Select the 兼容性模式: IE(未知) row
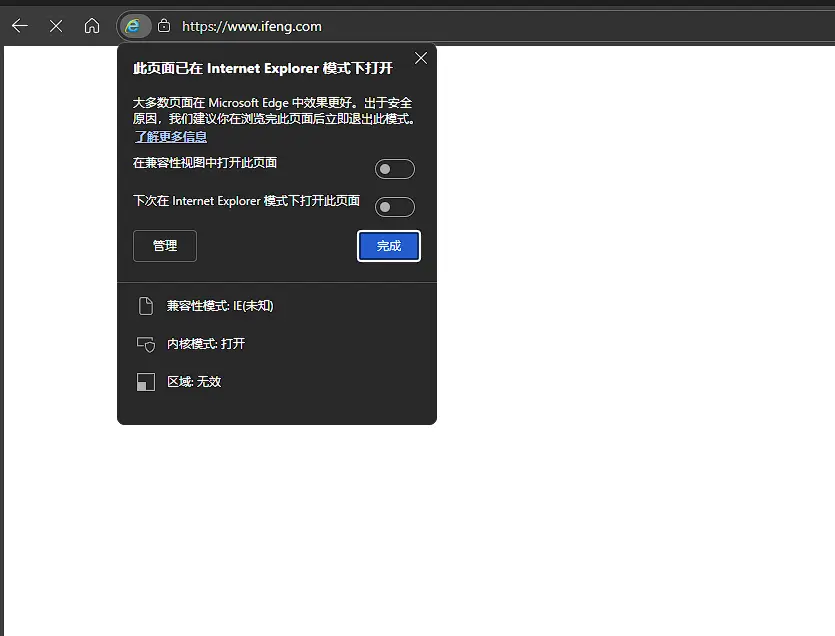Screen dimensions: 835x636 click(x=220, y=305)
